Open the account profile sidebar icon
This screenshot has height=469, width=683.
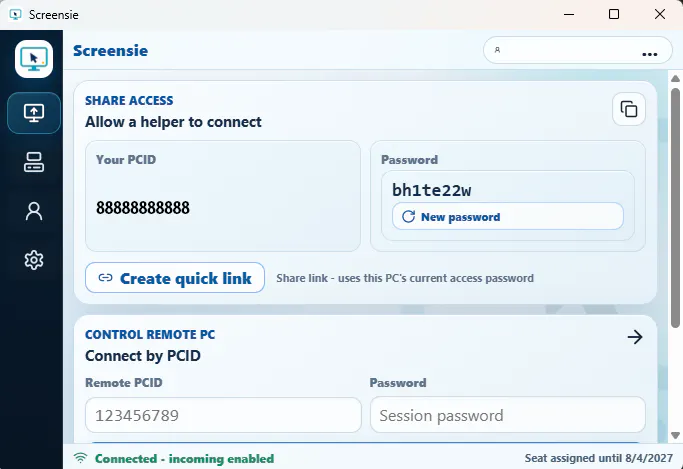[34, 211]
